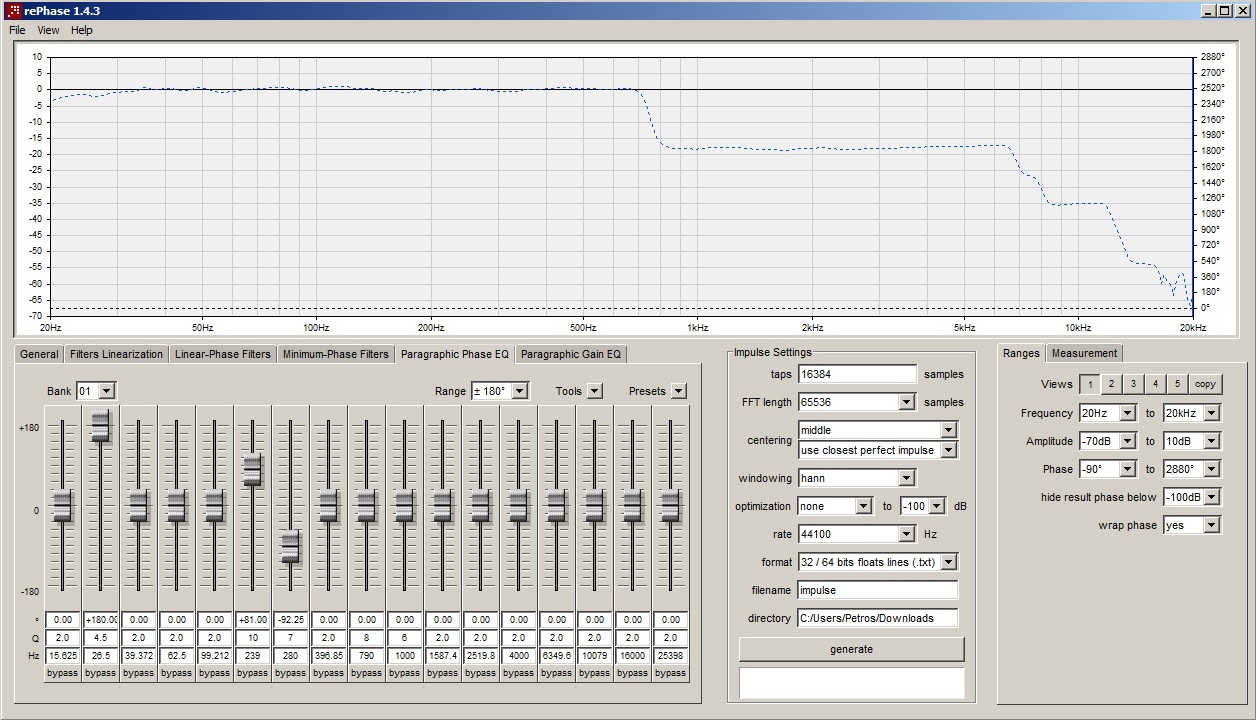Open the Help menu

click(82, 30)
